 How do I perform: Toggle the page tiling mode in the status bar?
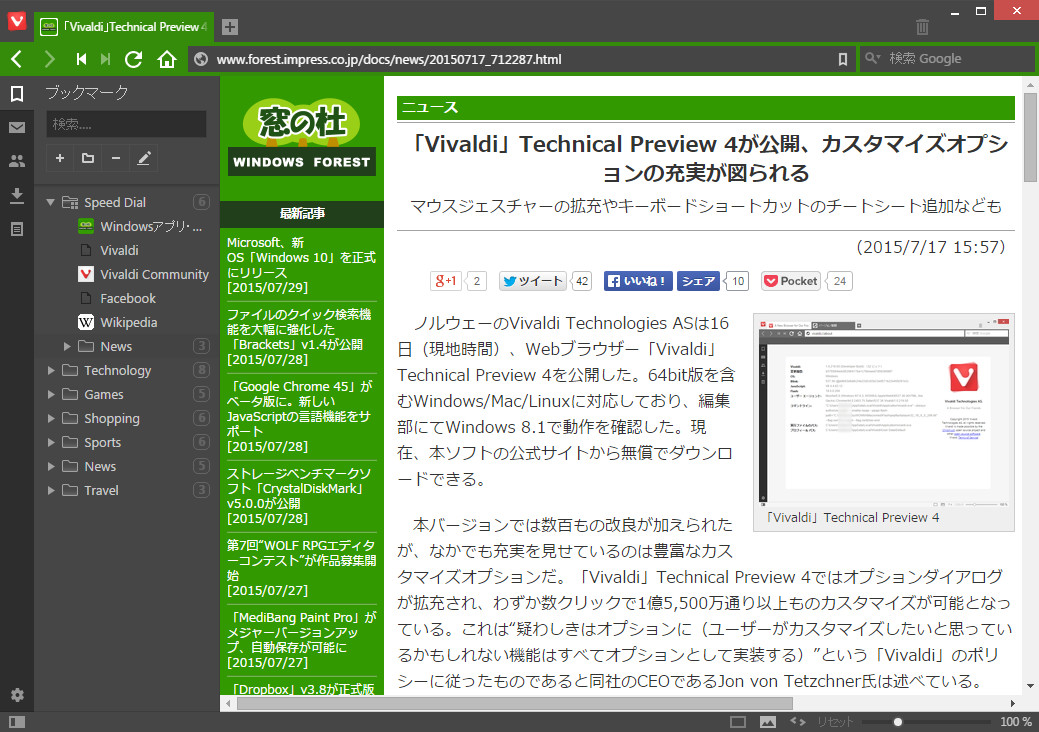point(738,720)
